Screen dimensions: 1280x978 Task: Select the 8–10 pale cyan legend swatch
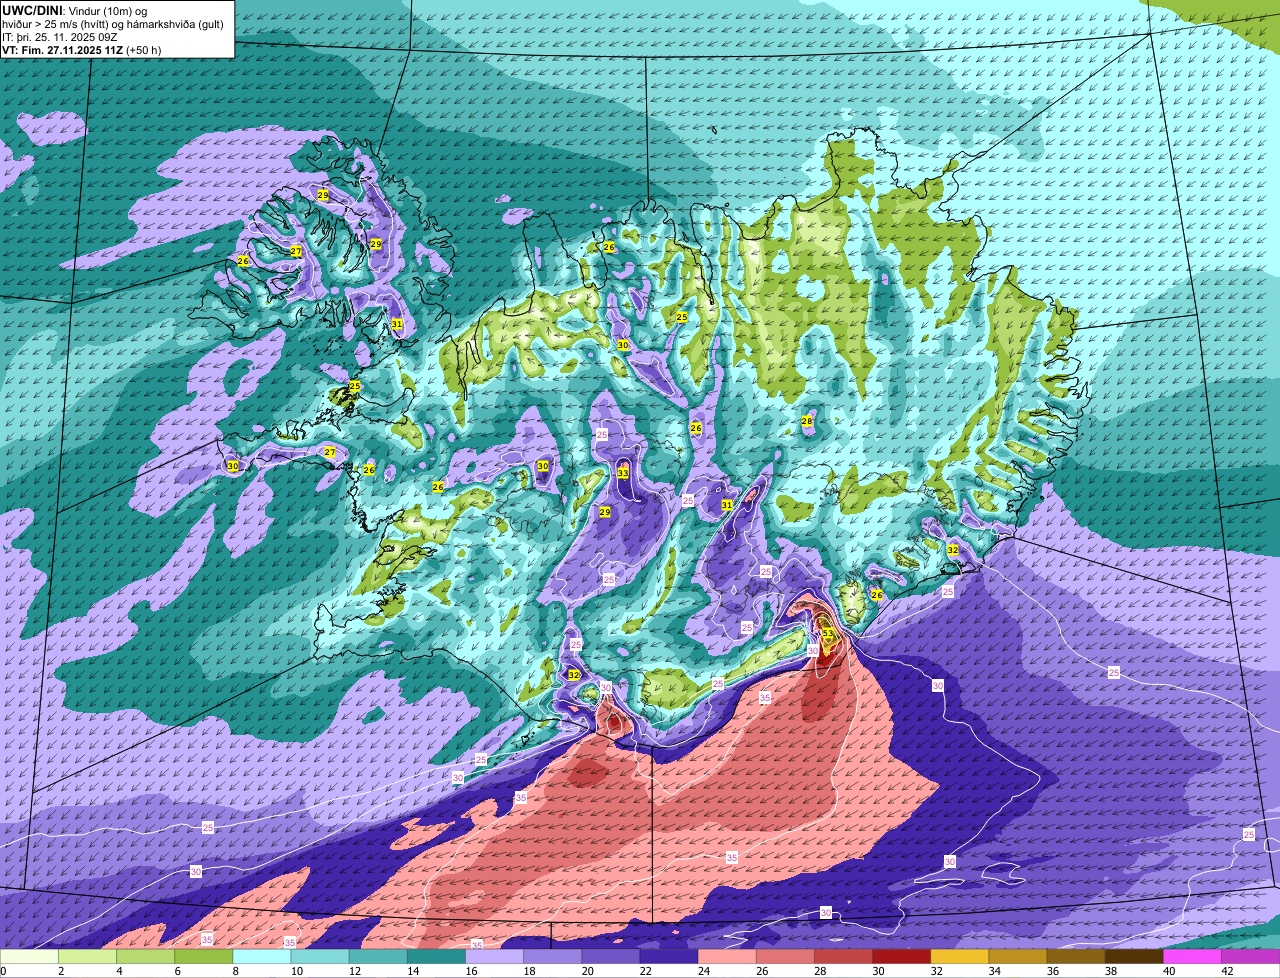(x=261, y=957)
